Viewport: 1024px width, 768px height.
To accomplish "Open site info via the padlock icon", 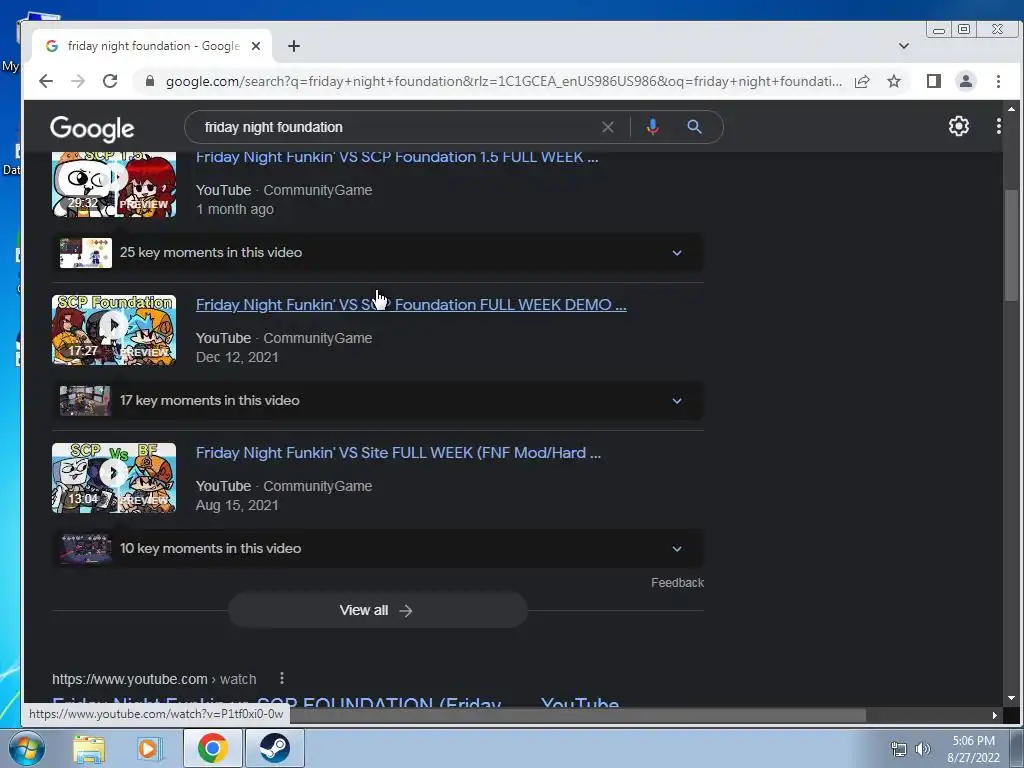I will point(150,81).
